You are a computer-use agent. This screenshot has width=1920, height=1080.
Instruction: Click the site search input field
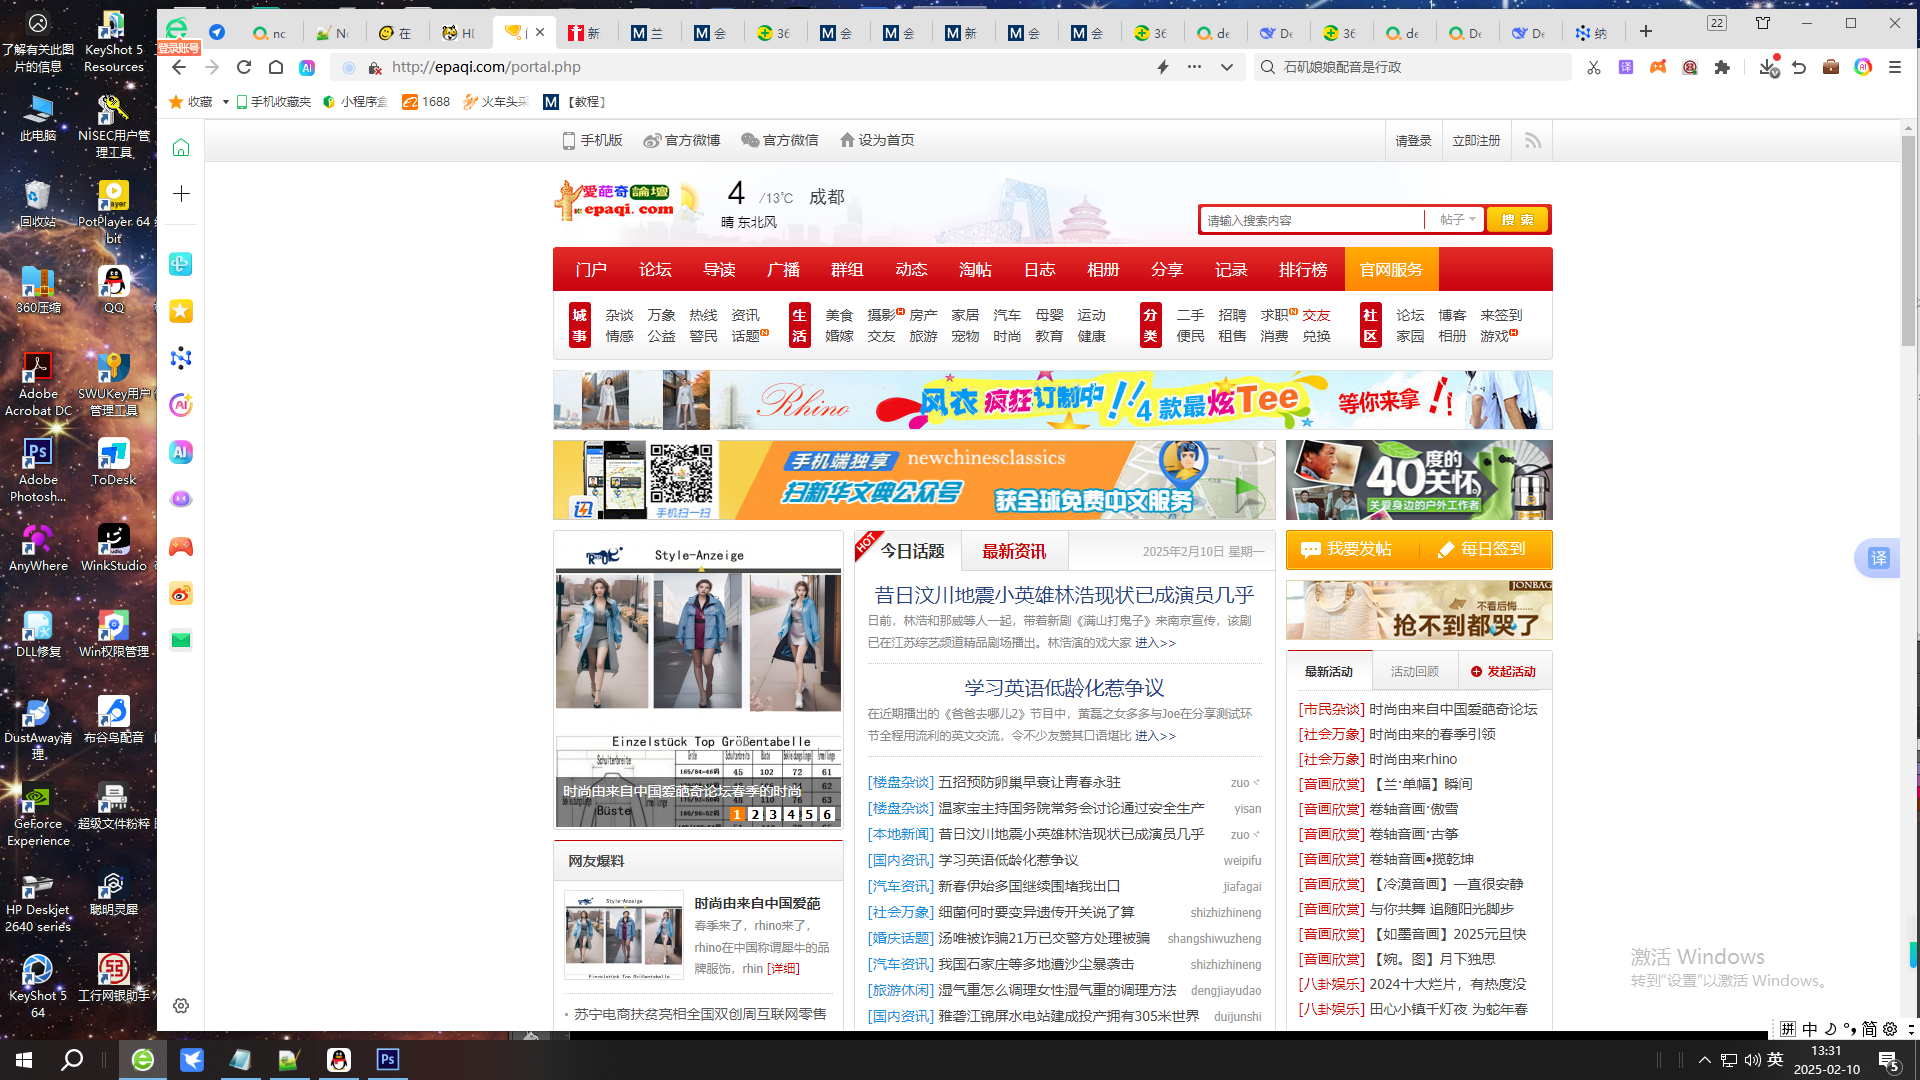[1313, 220]
